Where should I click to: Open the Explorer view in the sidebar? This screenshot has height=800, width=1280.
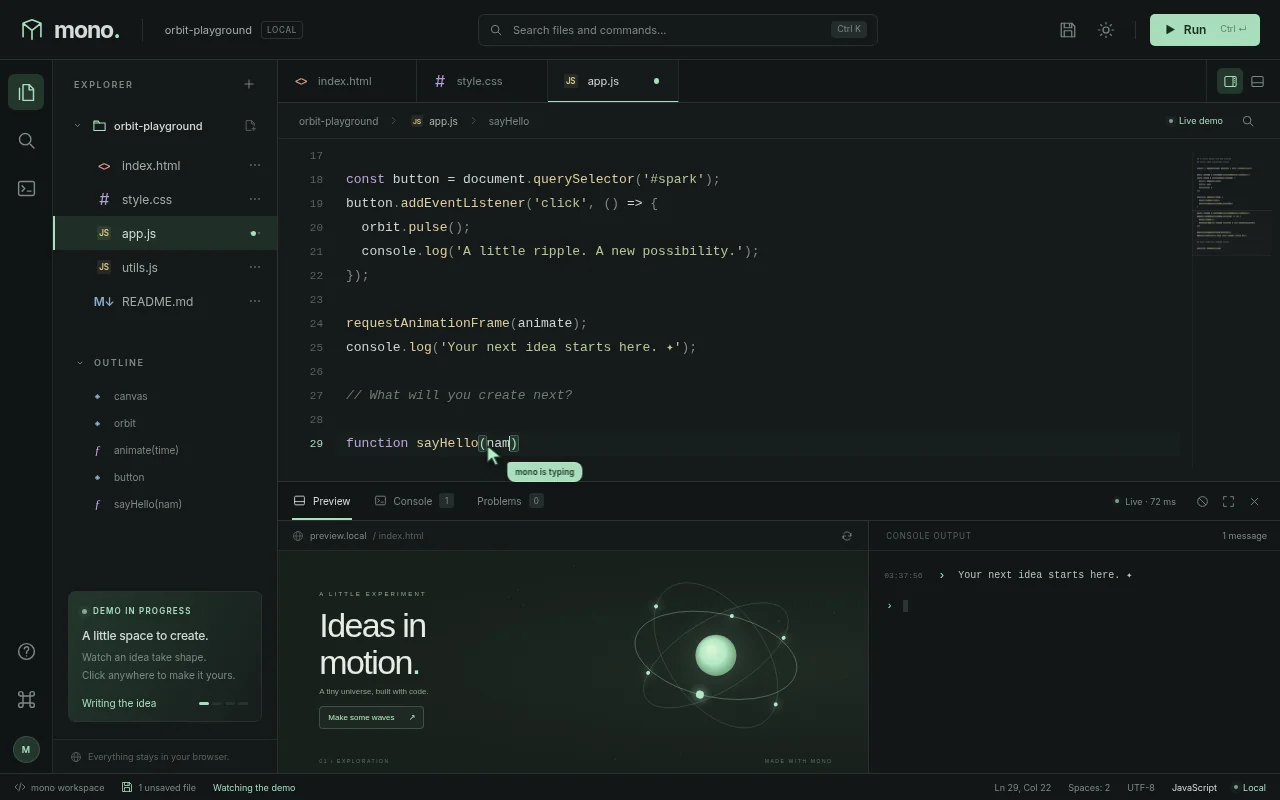click(27, 93)
